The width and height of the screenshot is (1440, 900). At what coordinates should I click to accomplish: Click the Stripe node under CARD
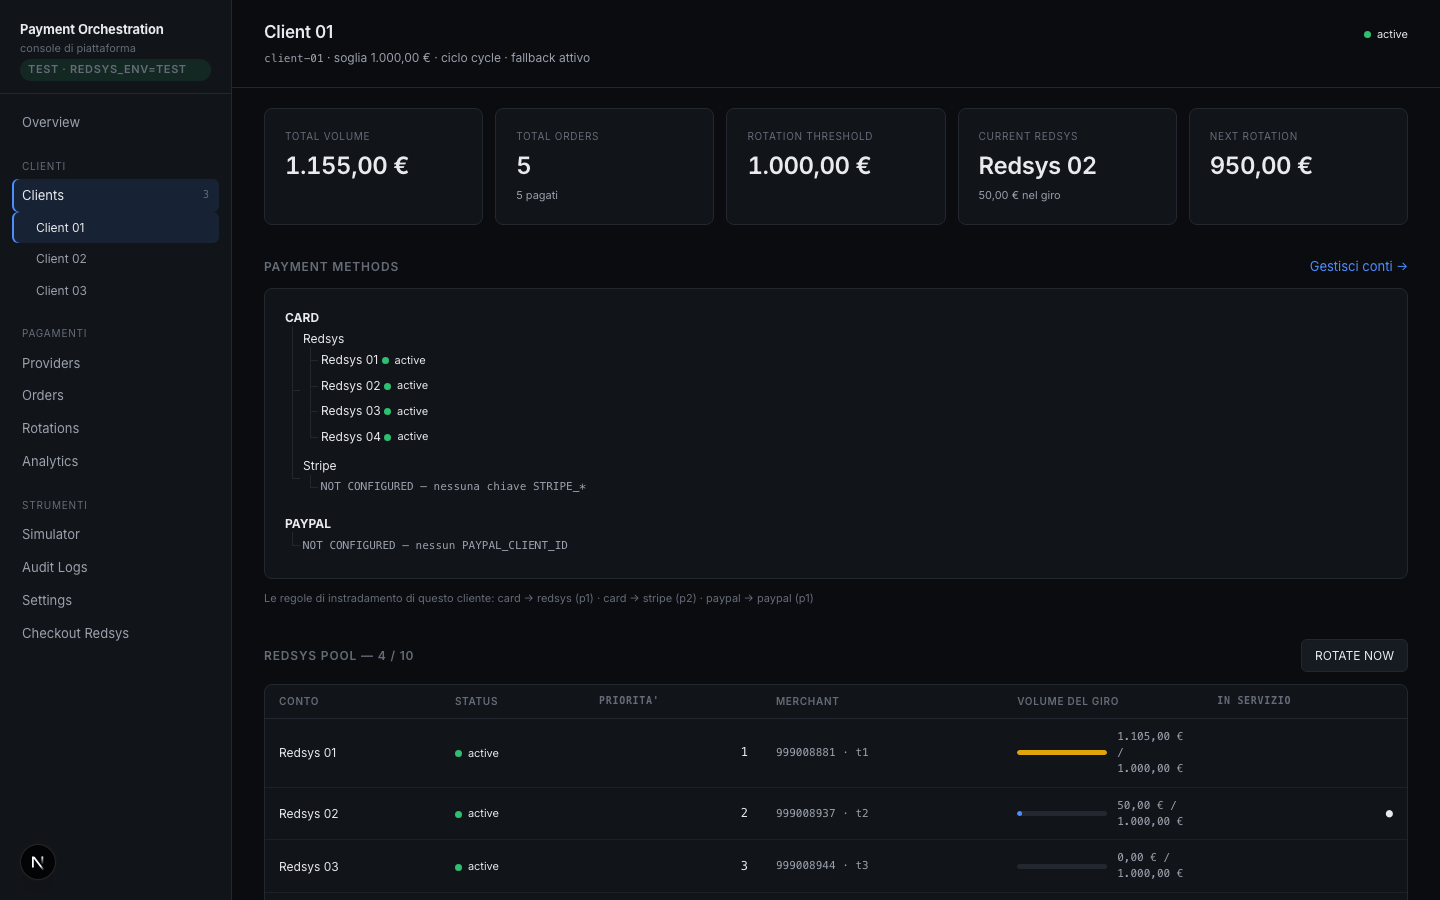(319, 466)
